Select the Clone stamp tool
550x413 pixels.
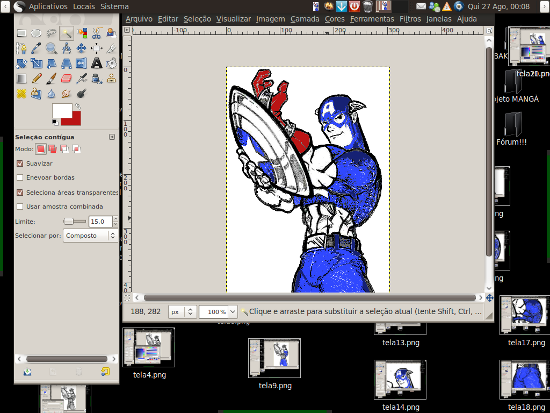112,79
